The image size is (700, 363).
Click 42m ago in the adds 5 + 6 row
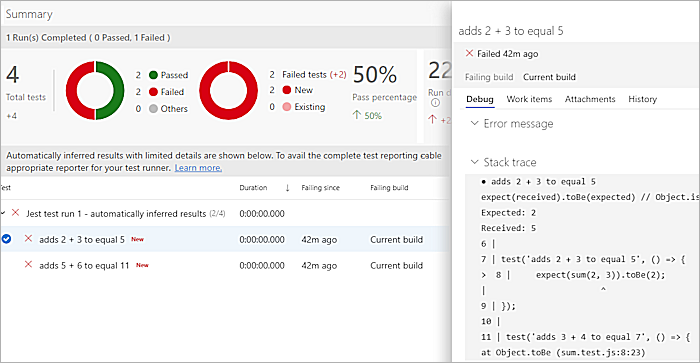pyautogui.click(x=319, y=265)
